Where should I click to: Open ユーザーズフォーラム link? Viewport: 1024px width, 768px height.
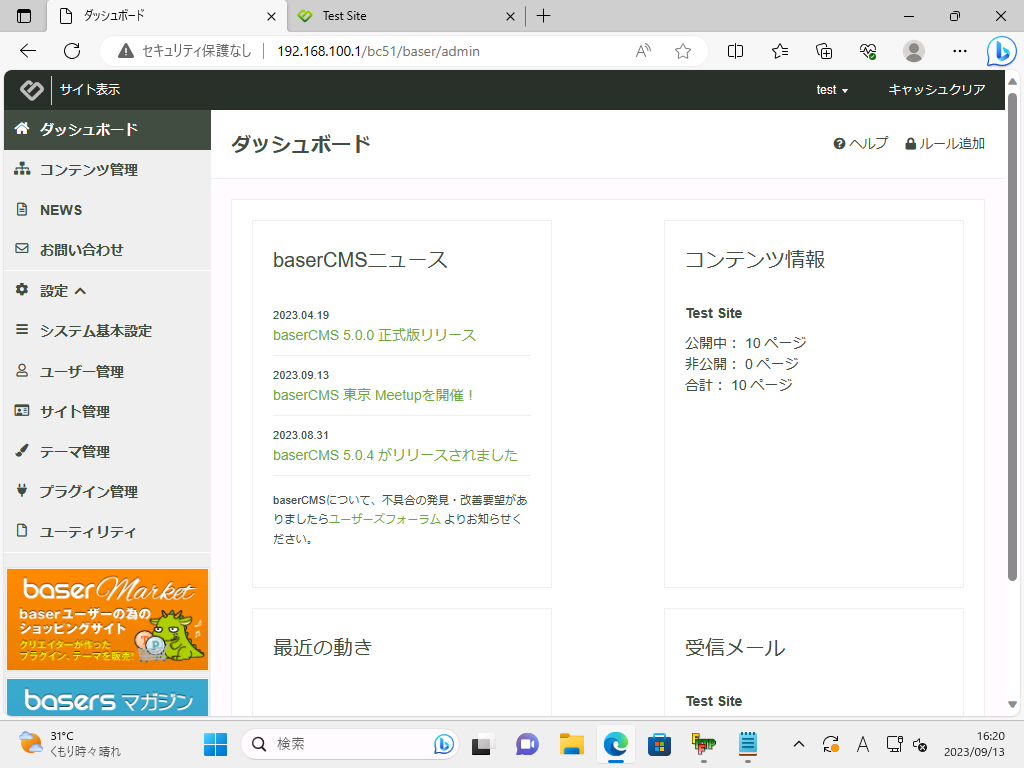[x=385, y=519]
